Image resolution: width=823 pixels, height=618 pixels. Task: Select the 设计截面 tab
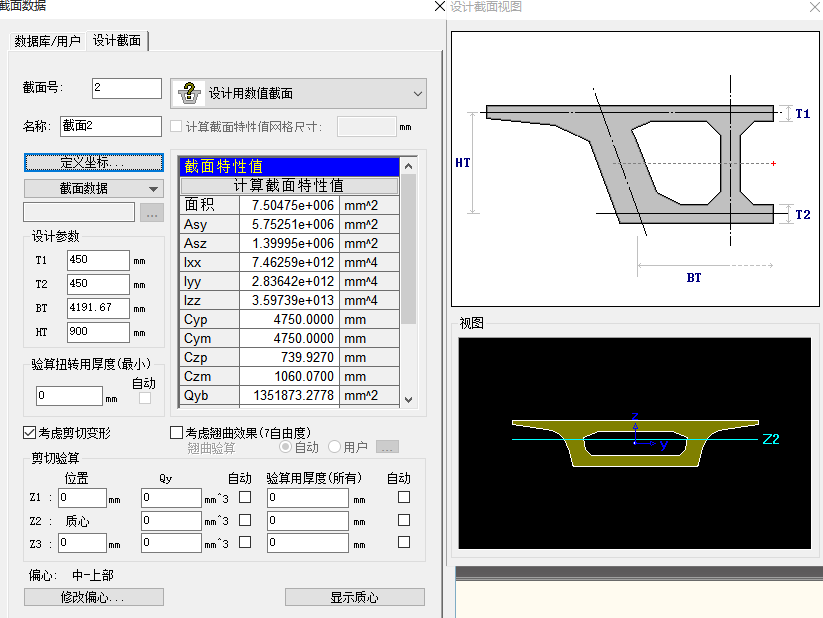click(117, 41)
